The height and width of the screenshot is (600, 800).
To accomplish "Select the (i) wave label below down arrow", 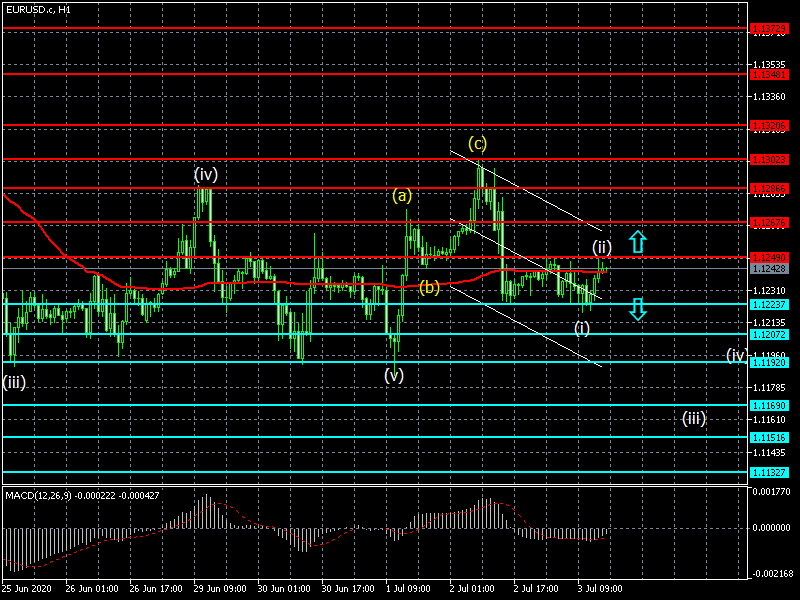I will pos(582,328).
